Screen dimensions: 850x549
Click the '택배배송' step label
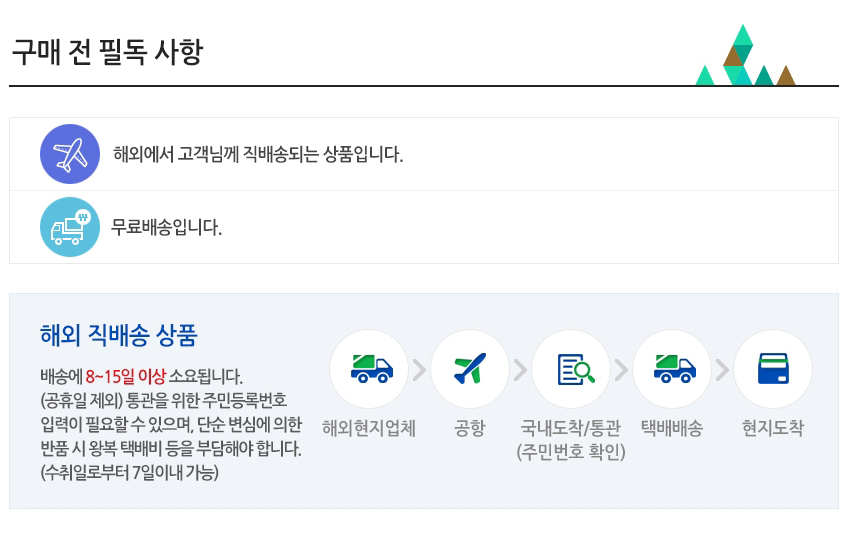672,428
